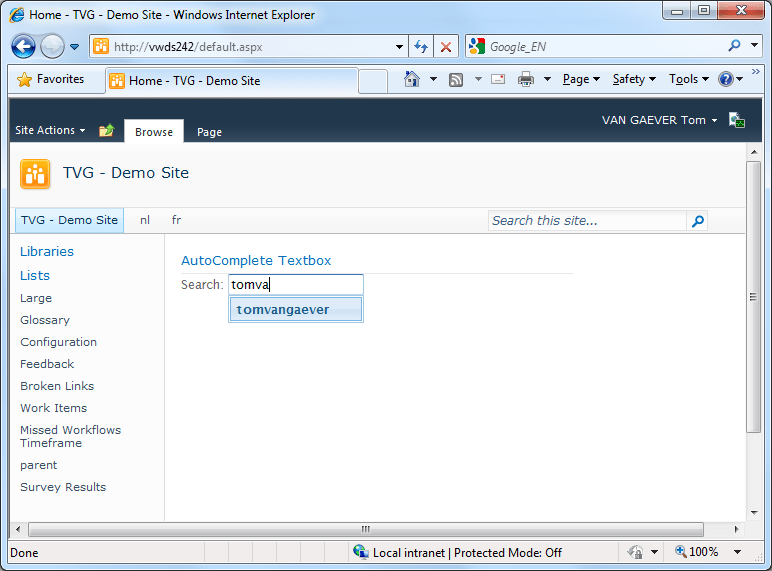Open the Feedback list link
This screenshot has width=772, height=571.
[47, 364]
